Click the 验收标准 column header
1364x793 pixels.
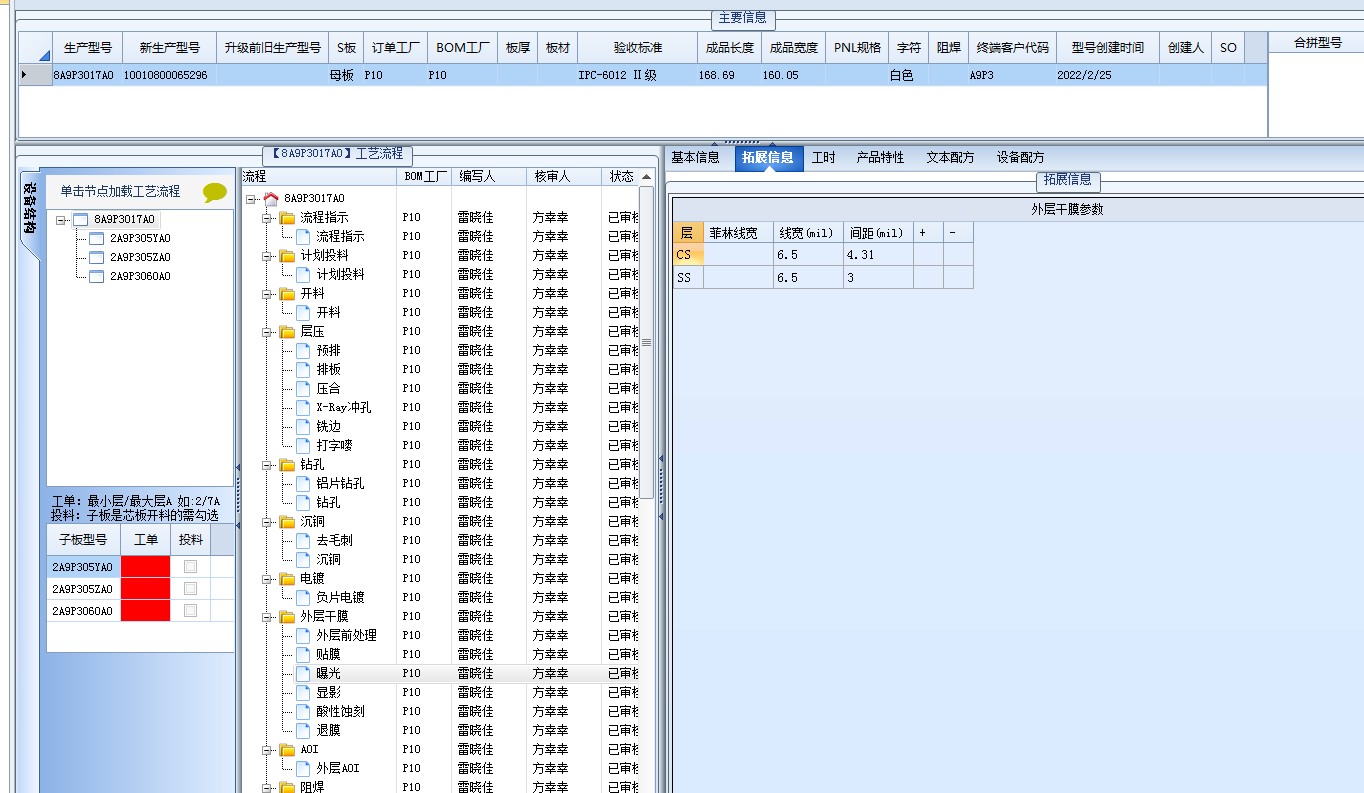pyautogui.click(x=637, y=48)
